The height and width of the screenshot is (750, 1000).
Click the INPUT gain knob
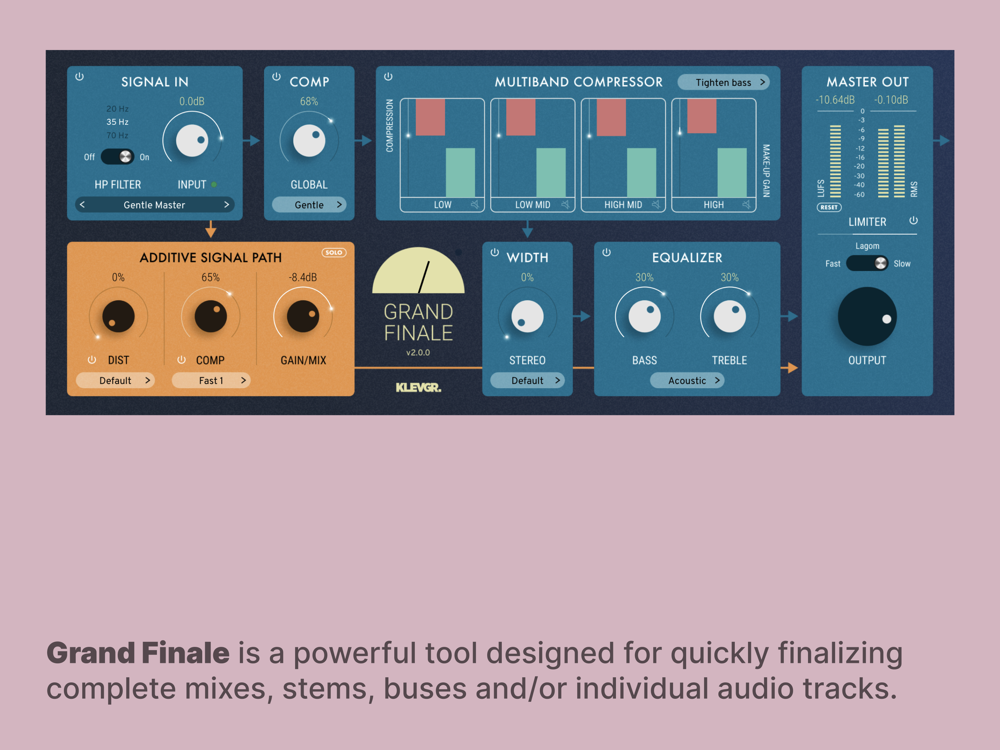click(192, 140)
